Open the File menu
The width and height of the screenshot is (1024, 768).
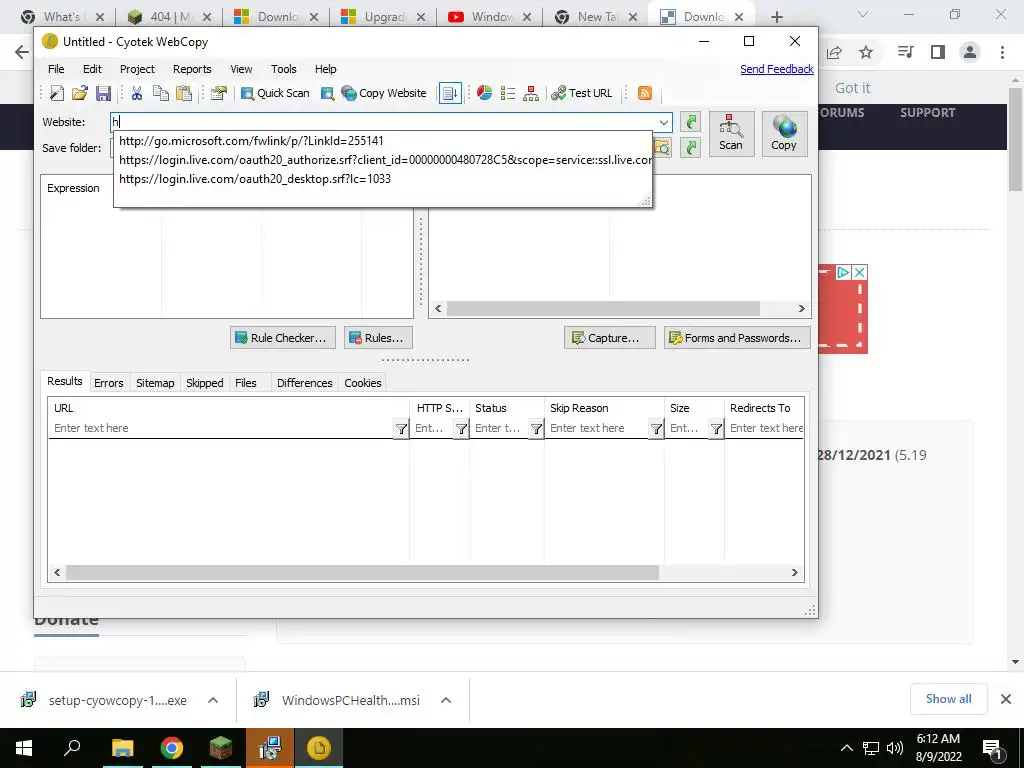(x=56, y=69)
